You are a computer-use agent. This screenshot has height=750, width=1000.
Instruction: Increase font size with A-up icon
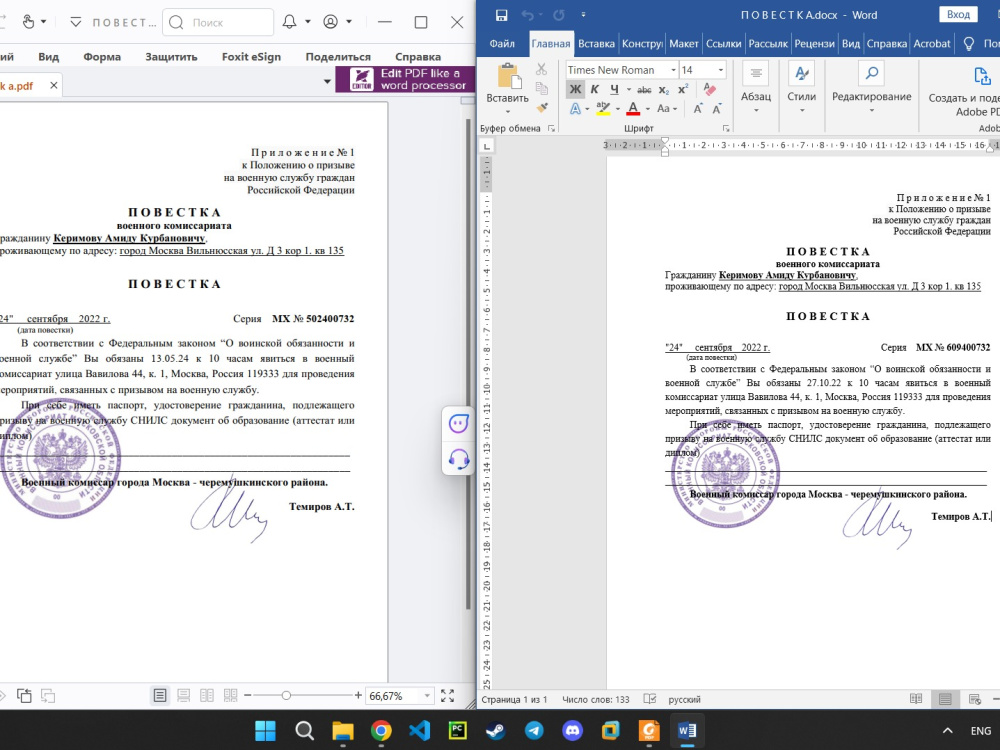pyautogui.click(x=698, y=108)
